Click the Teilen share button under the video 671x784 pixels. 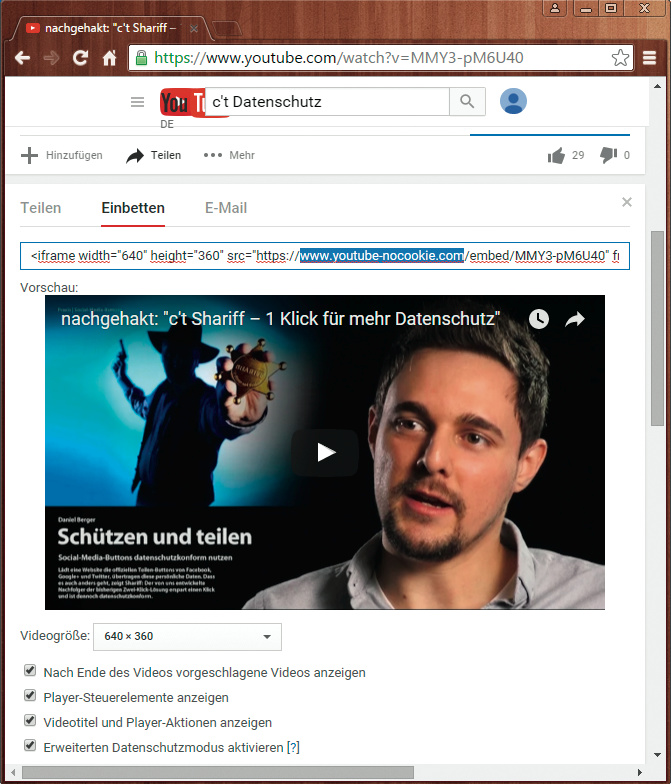coord(154,156)
